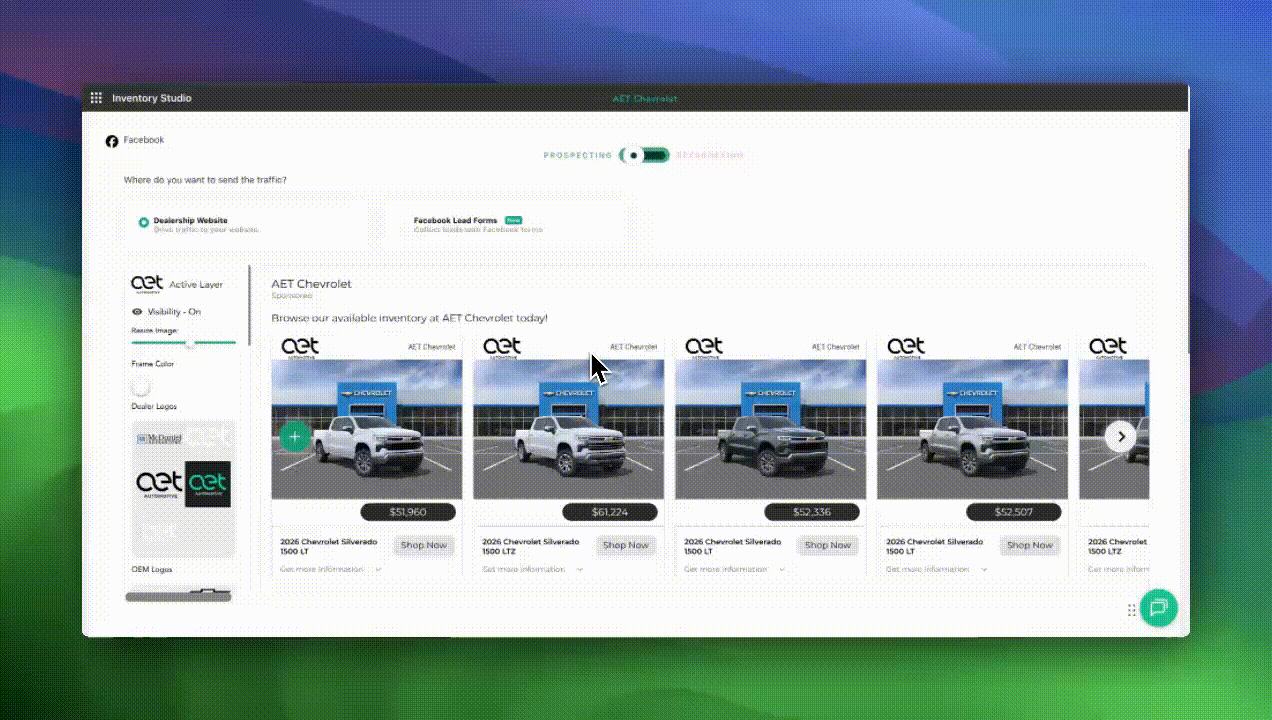Open the app grid menu icon
Image resolution: width=1272 pixels, height=720 pixels.
[96, 98]
